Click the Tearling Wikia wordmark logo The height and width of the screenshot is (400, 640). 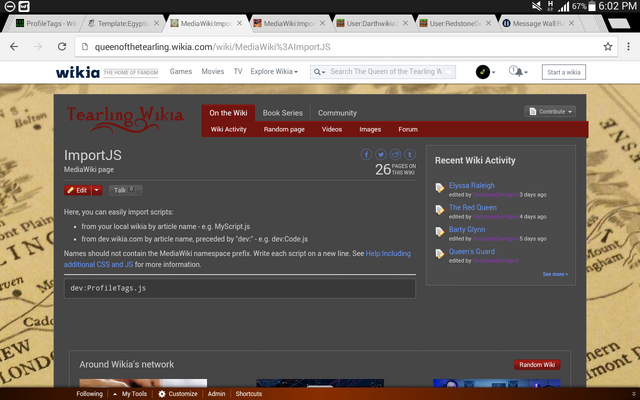pyautogui.click(x=125, y=119)
